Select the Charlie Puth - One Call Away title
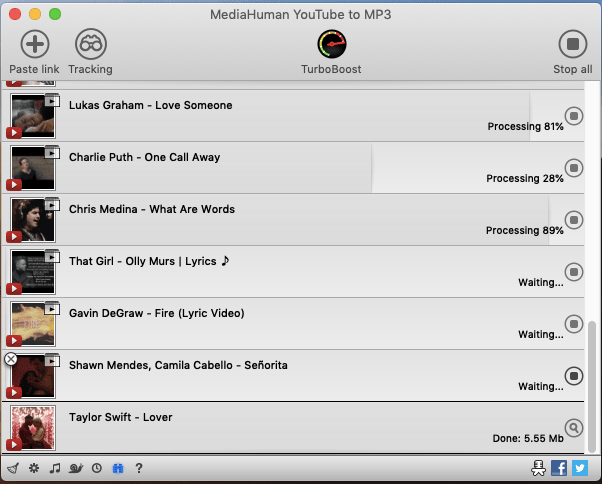The height and width of the screenshot is (484, 602). coord(145,157)
